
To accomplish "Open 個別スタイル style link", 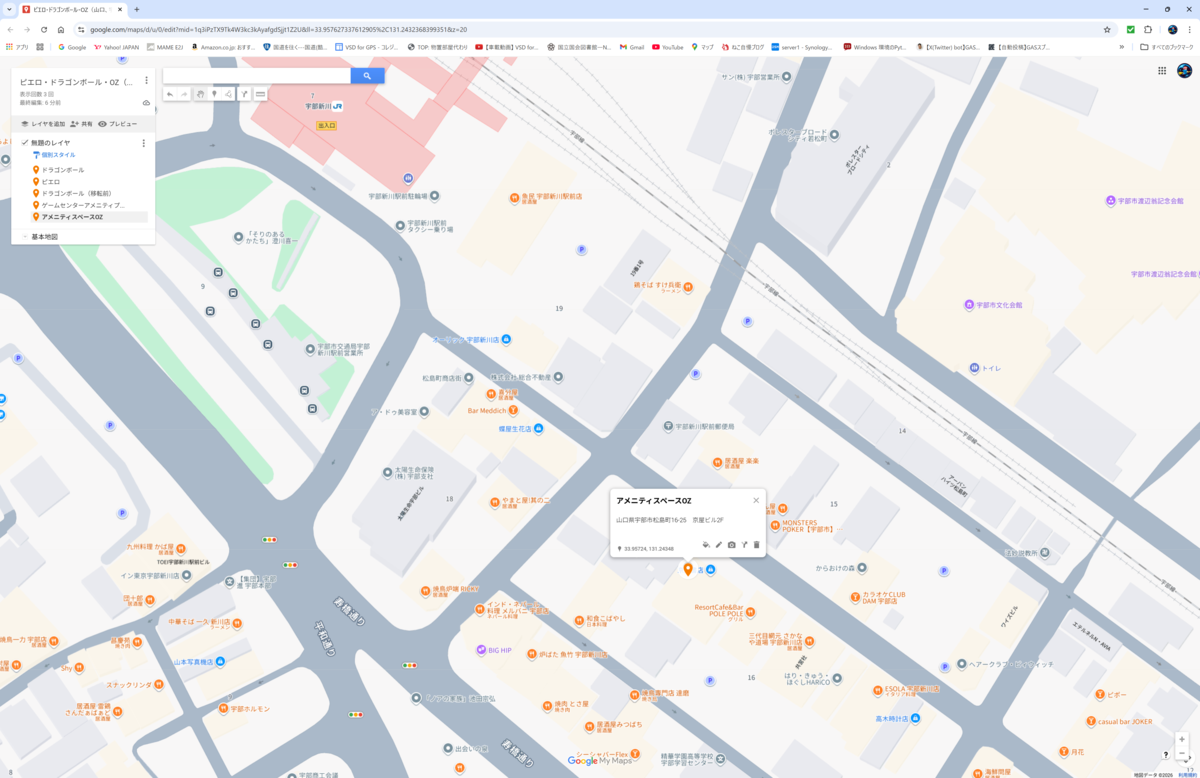I will tap(54, 155).
